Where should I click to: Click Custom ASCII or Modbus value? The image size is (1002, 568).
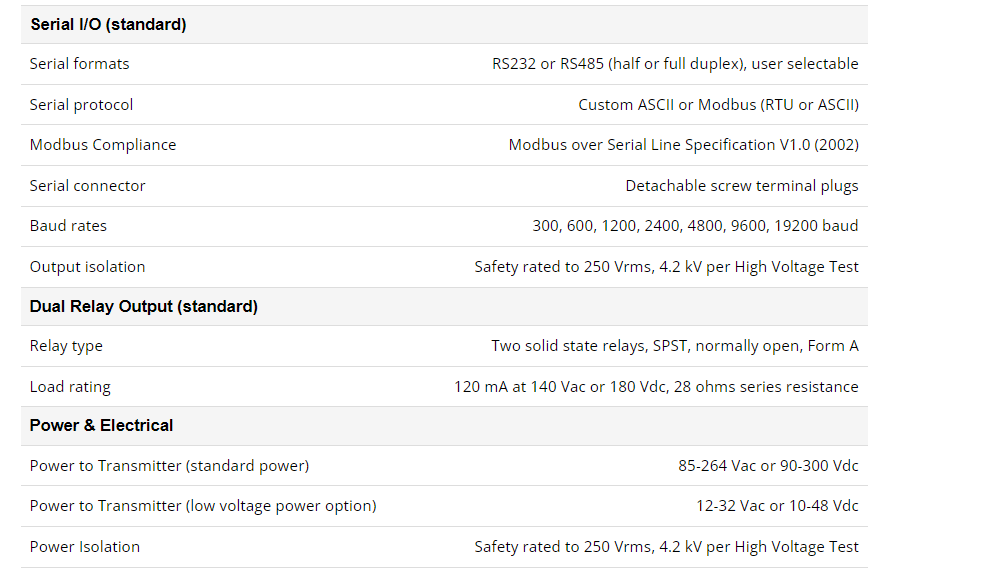coord(718,105)
